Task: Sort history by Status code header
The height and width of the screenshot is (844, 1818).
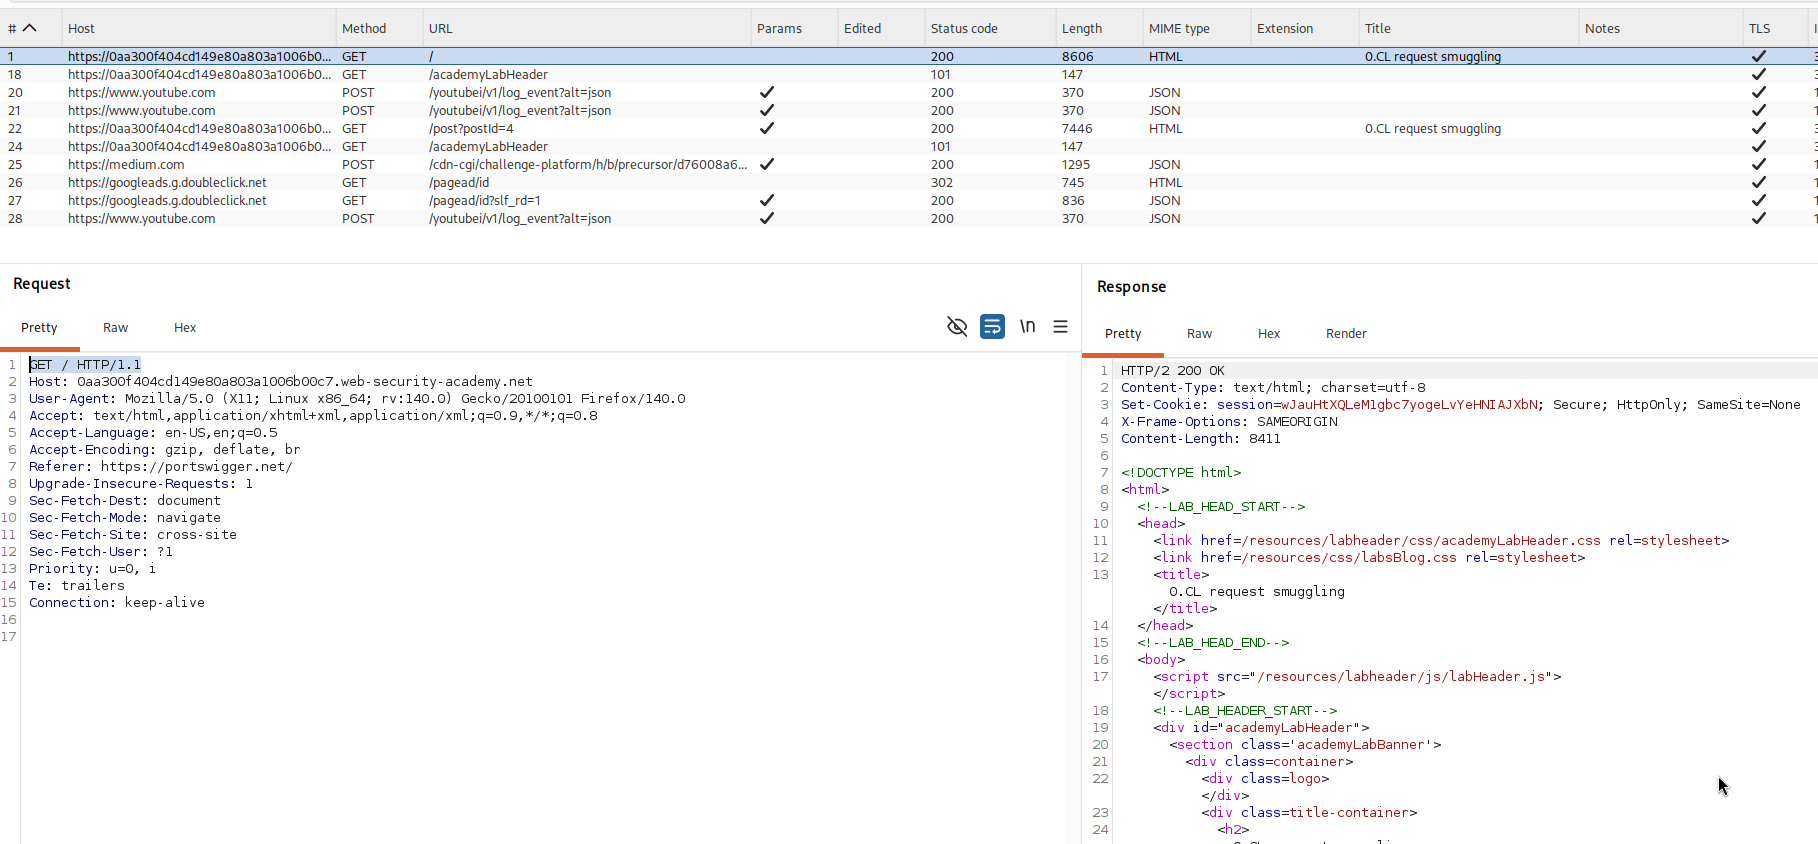Action: (x=990, y=28)
